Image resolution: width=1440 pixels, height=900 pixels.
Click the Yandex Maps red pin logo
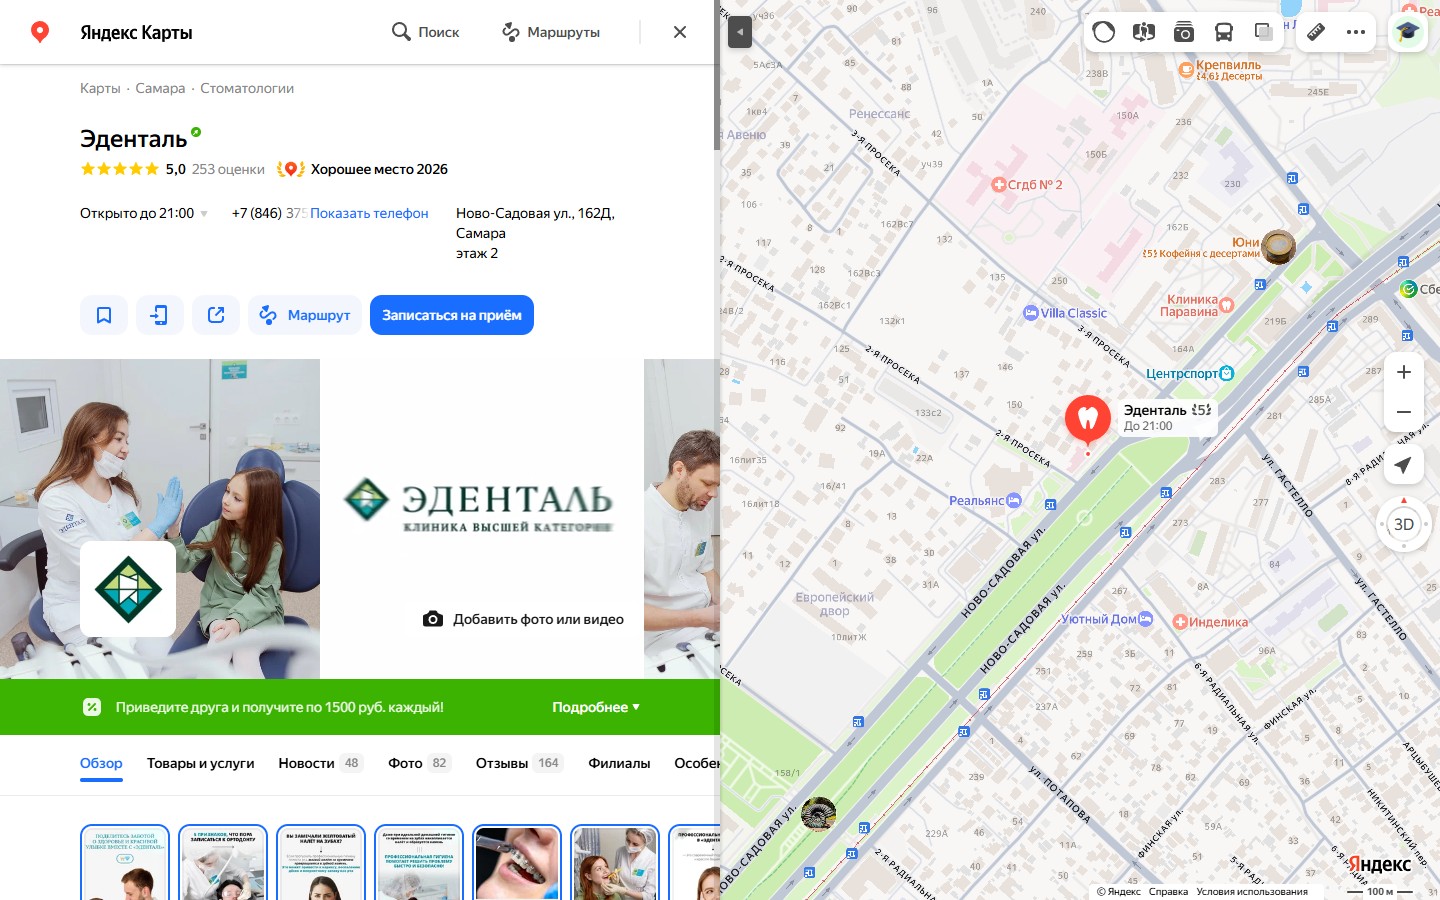tap(40, 32)
